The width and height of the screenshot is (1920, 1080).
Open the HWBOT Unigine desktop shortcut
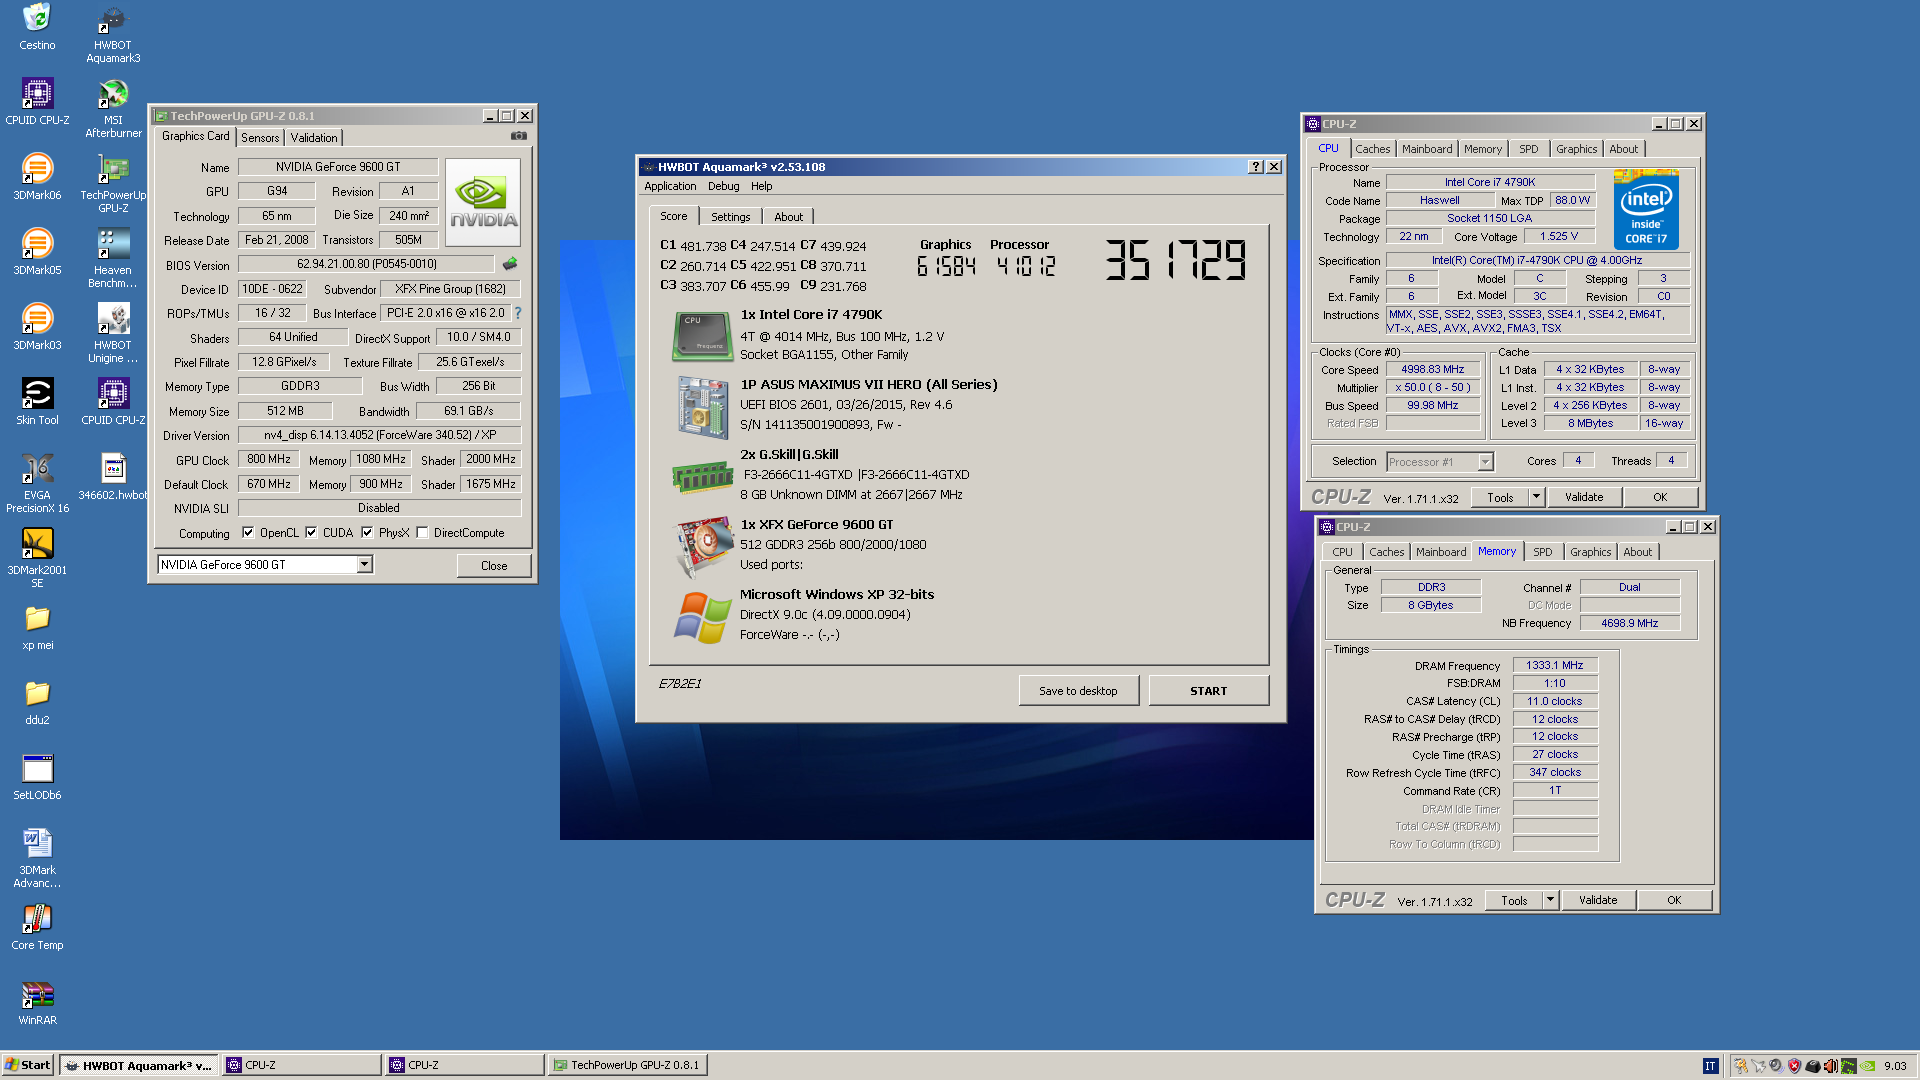(x=113, y=332)
